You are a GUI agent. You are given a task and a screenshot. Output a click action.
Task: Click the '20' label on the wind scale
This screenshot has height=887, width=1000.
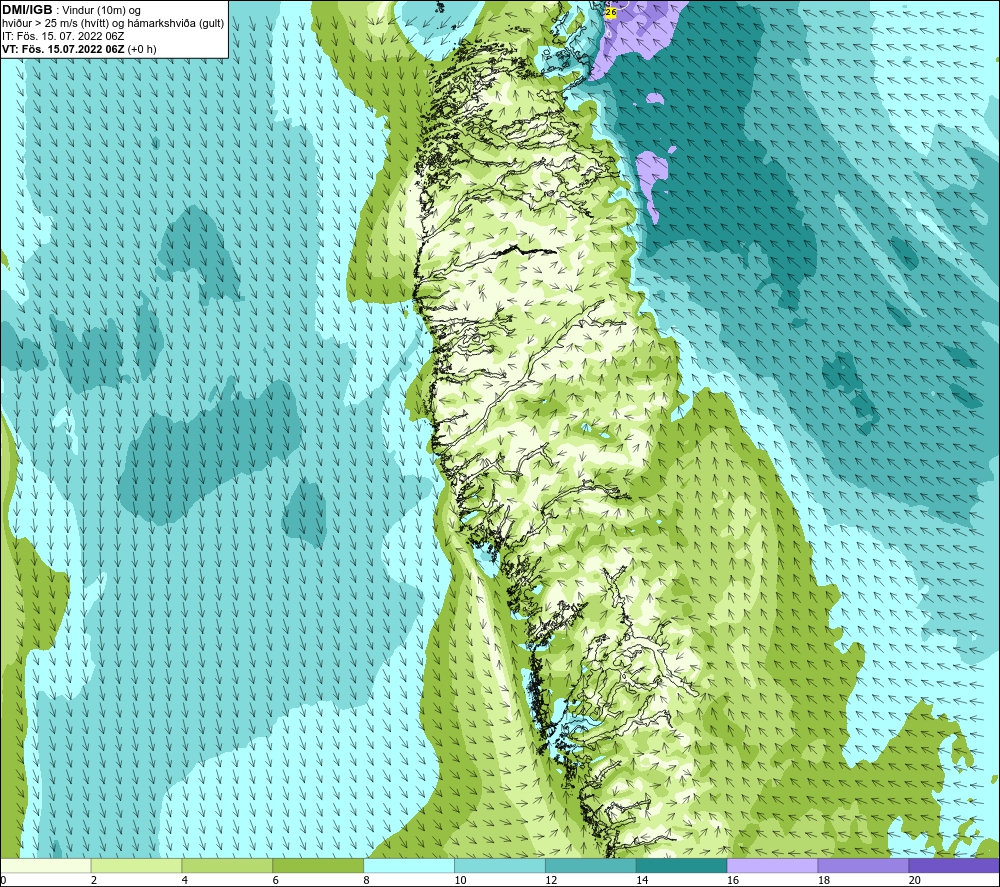click(915, 880)
